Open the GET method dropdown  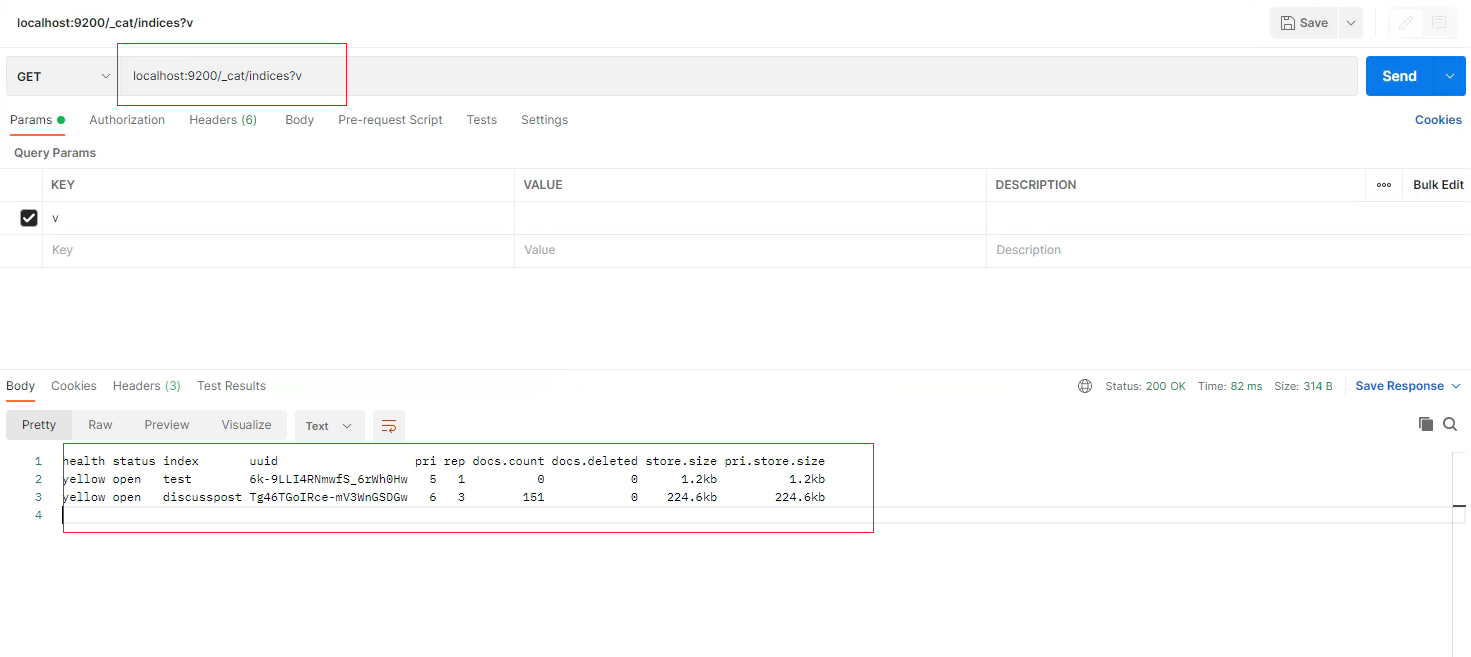pos(63,76)
